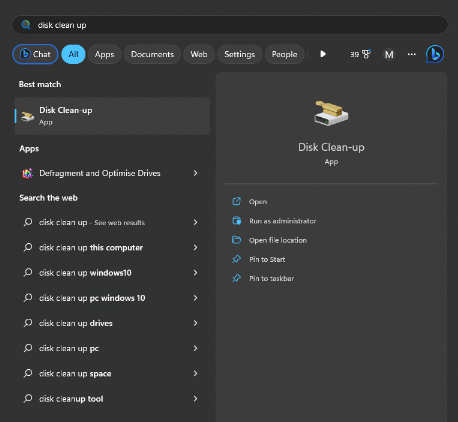Image resolution: width=458 pixels, height=422 pixels.
Task: Switch to the Settings filter tab
Action: pos(240,54)
